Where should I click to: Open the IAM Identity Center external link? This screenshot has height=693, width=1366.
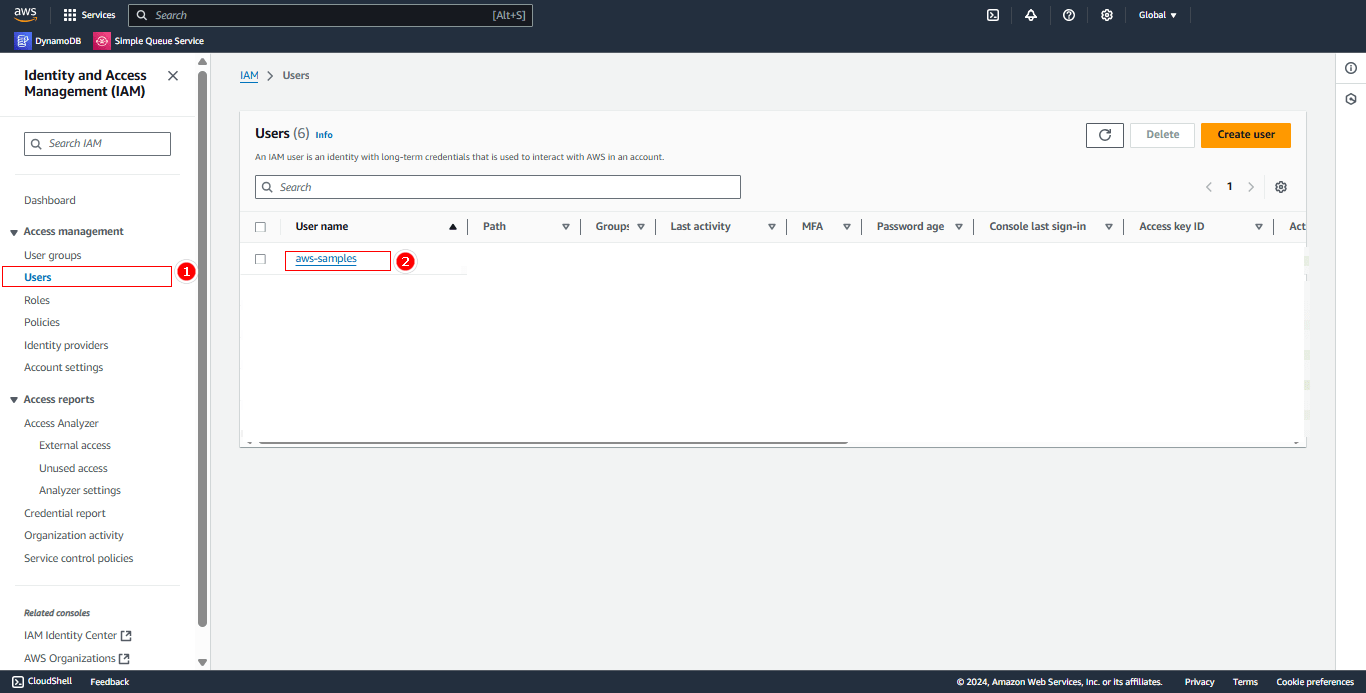(78, 635)
